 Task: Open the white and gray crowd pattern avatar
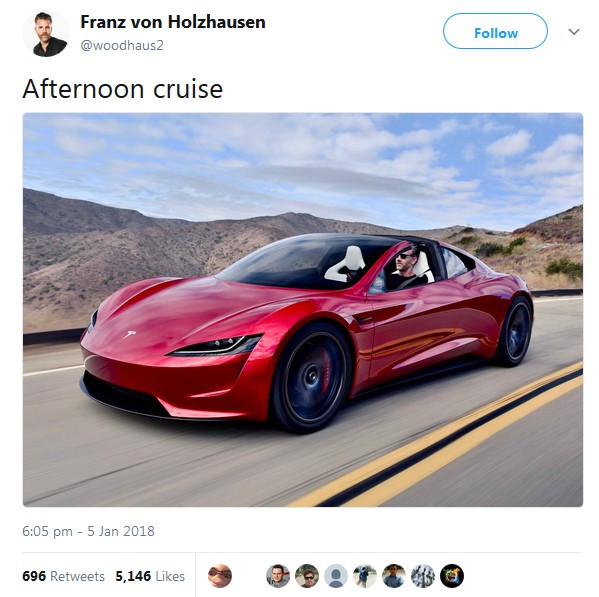pos(423,576)
